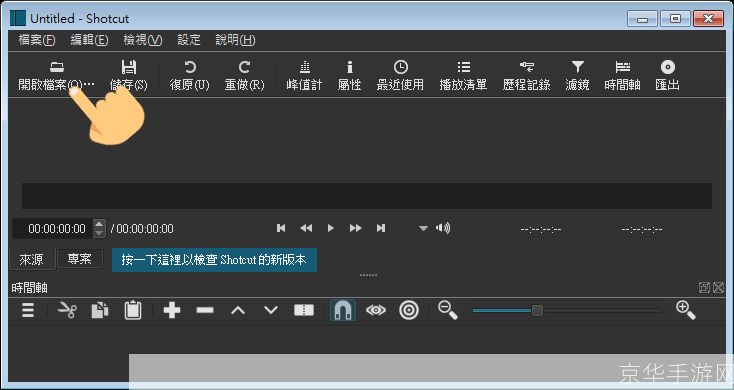
Task: Open the 屬性 (Properties) panel
Action: 349,76
